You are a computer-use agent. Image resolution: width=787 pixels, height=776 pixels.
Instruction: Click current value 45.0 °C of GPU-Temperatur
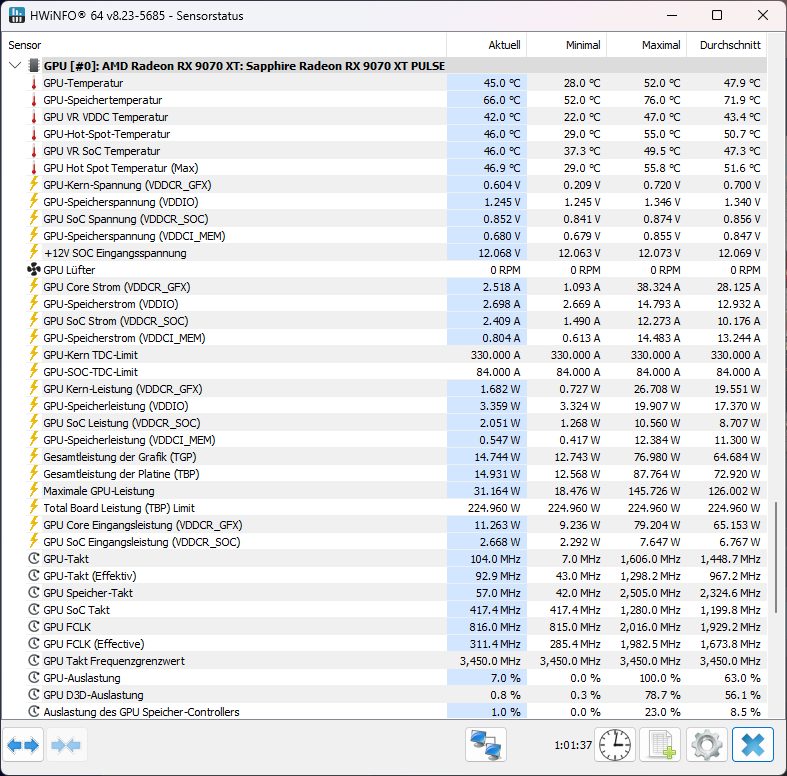[501, 83]
